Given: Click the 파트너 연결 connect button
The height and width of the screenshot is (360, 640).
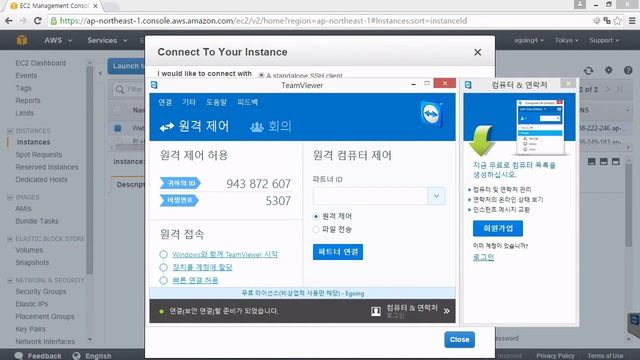Looking at the screenshot, I should [x=338, y=252].
